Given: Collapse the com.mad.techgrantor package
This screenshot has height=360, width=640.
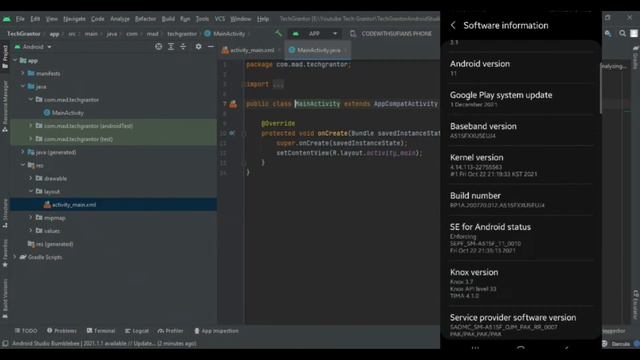Looking at the screenshot, I should coord(31,100).
